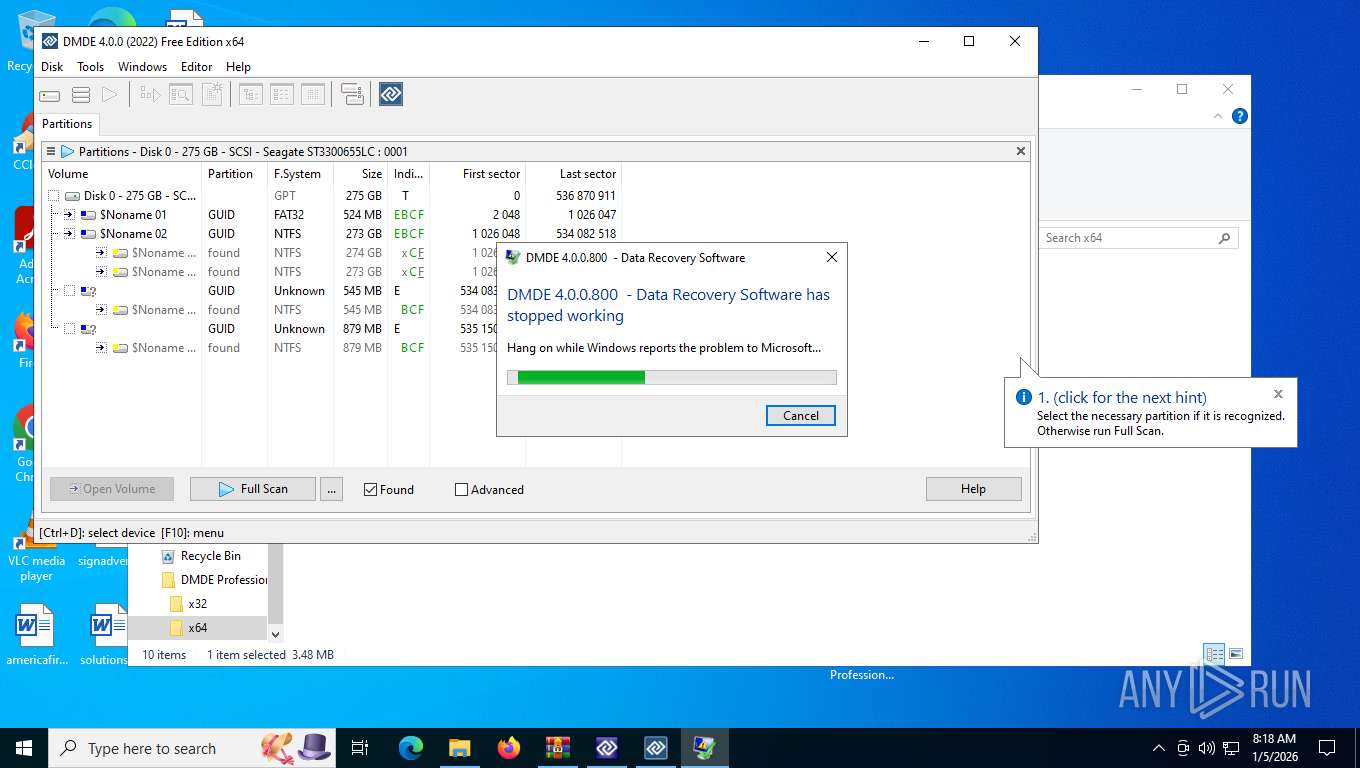1360x768 pixels.
Task: Click the error reporting progress bar
Action: point(671,377)
